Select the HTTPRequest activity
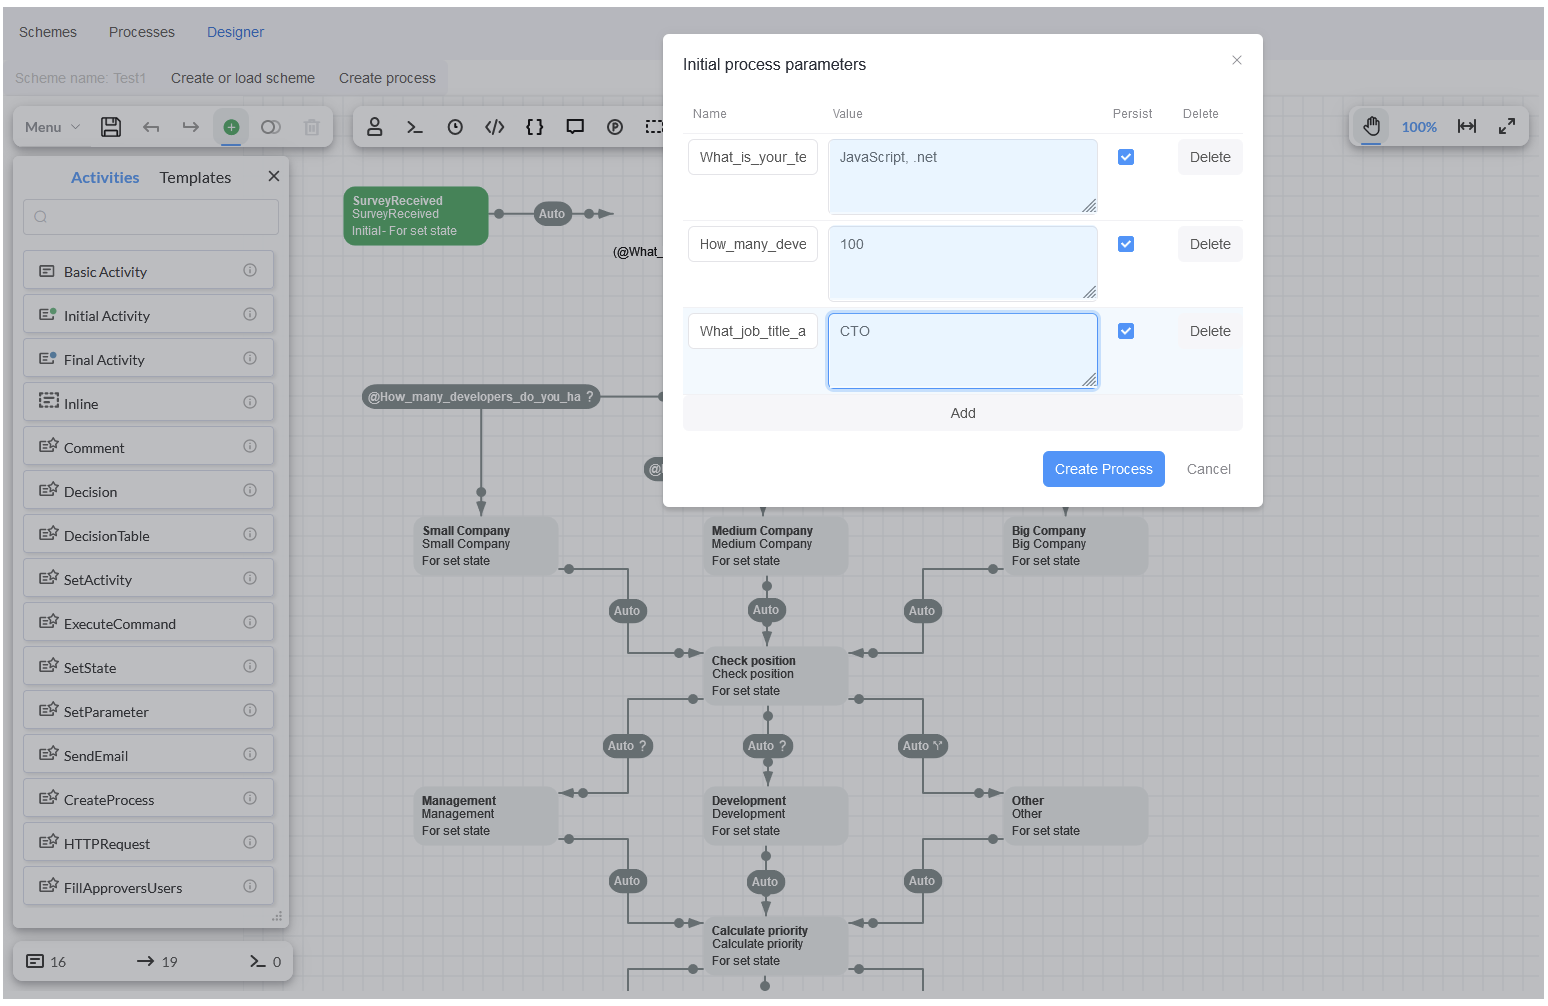1548x1006 pixels. (x=148, y=843)
